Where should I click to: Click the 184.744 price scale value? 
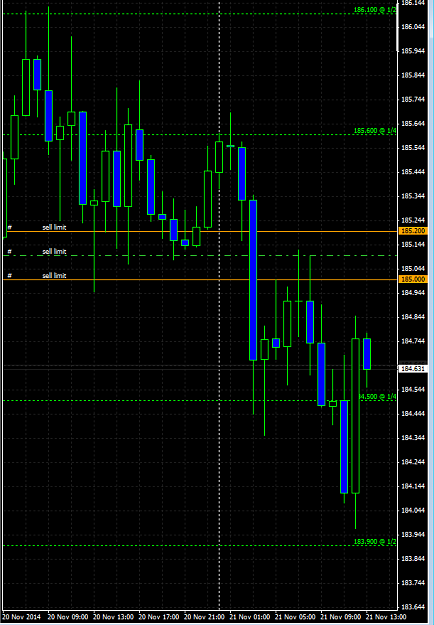click(x=412, y=341)
